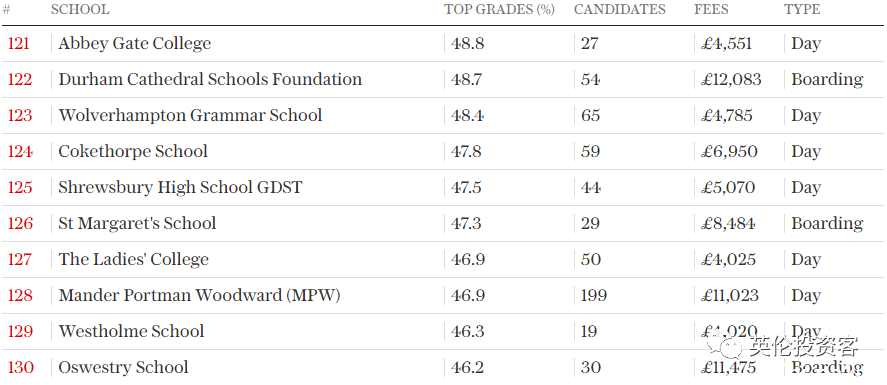Image resolution: width=887 pixels, height=385 pixels.
Task: Click the £12,083 fees cell
Action: tap(731, 80)
